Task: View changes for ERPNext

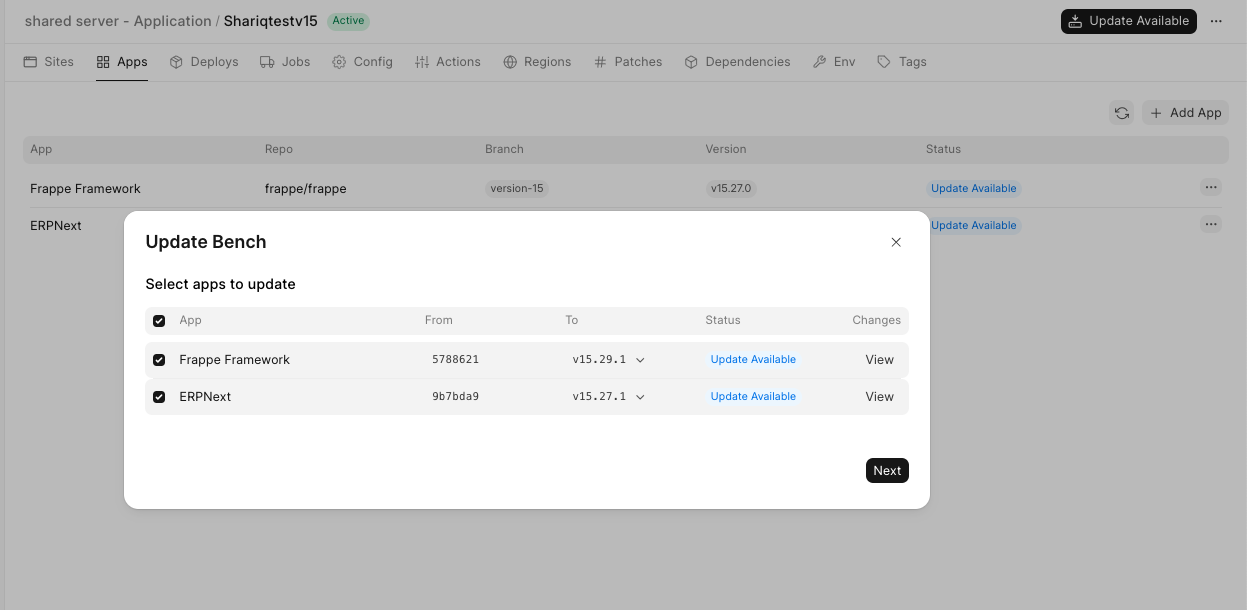Action: point(879,397)
